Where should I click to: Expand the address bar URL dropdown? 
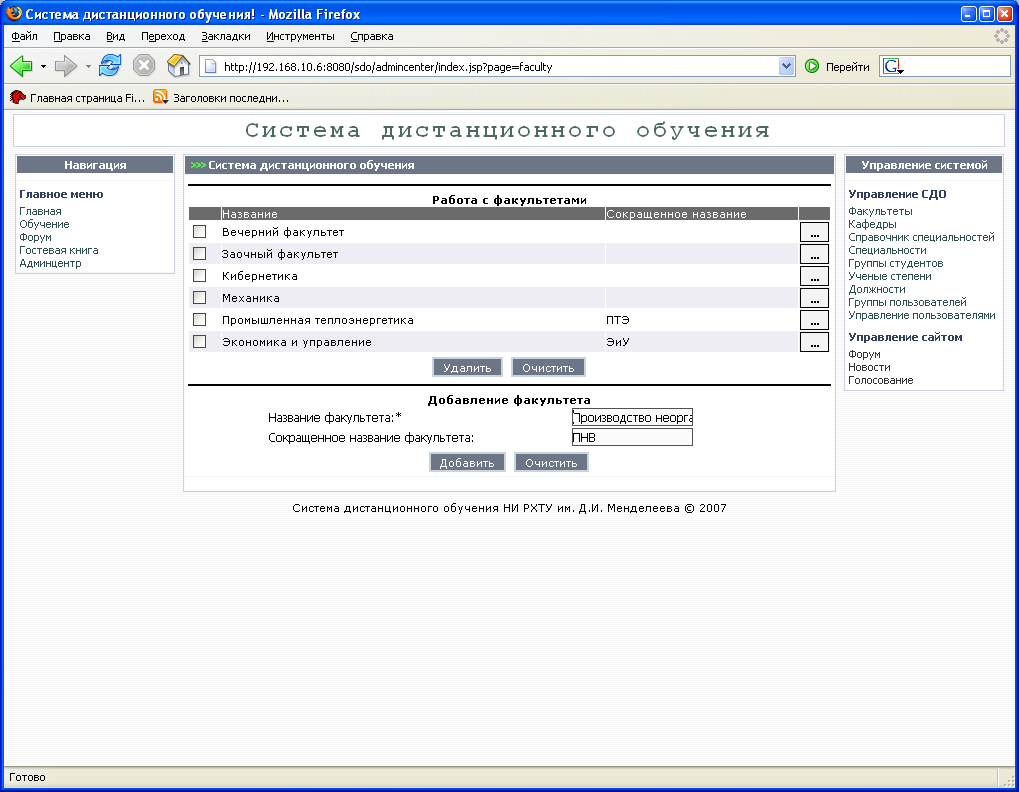coord(786,66)
